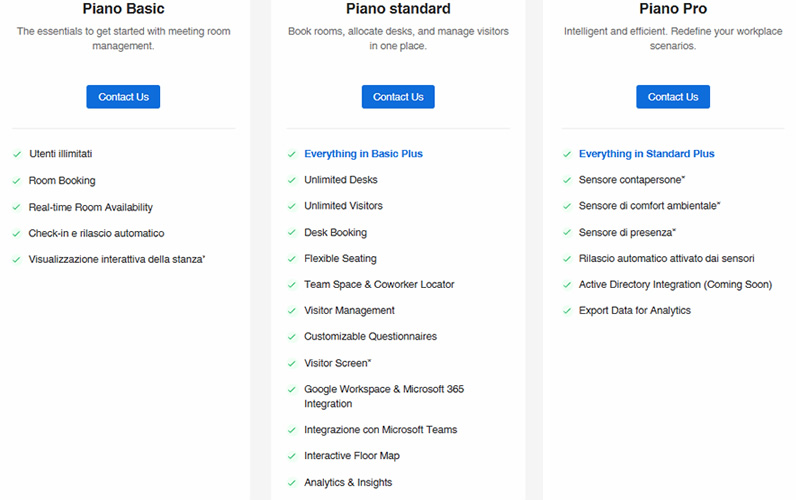Select the Piano Pro heading
800x500 pixels.
pos(673,9)
